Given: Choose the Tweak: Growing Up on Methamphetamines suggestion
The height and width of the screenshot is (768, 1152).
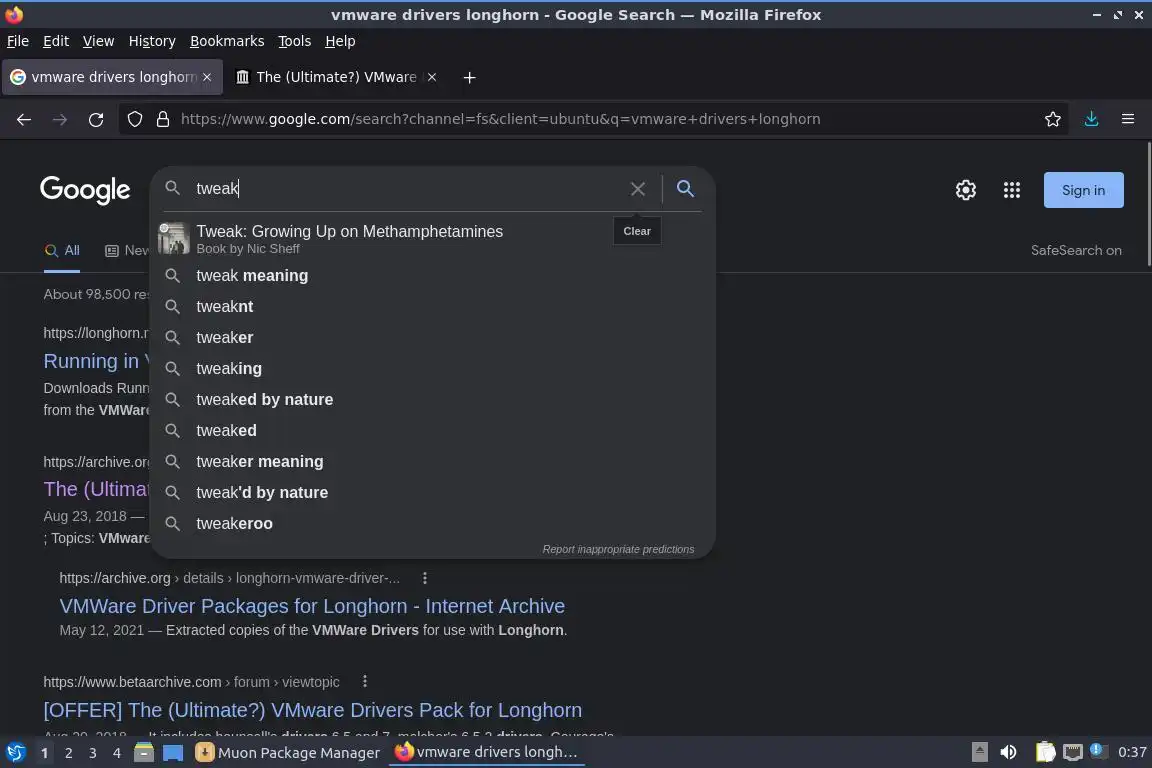Looking at the screenshot, I should 432,239.
